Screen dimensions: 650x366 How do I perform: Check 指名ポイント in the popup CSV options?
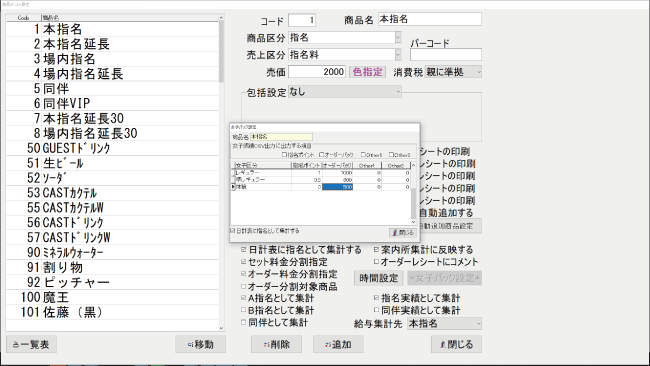point(284,155)
